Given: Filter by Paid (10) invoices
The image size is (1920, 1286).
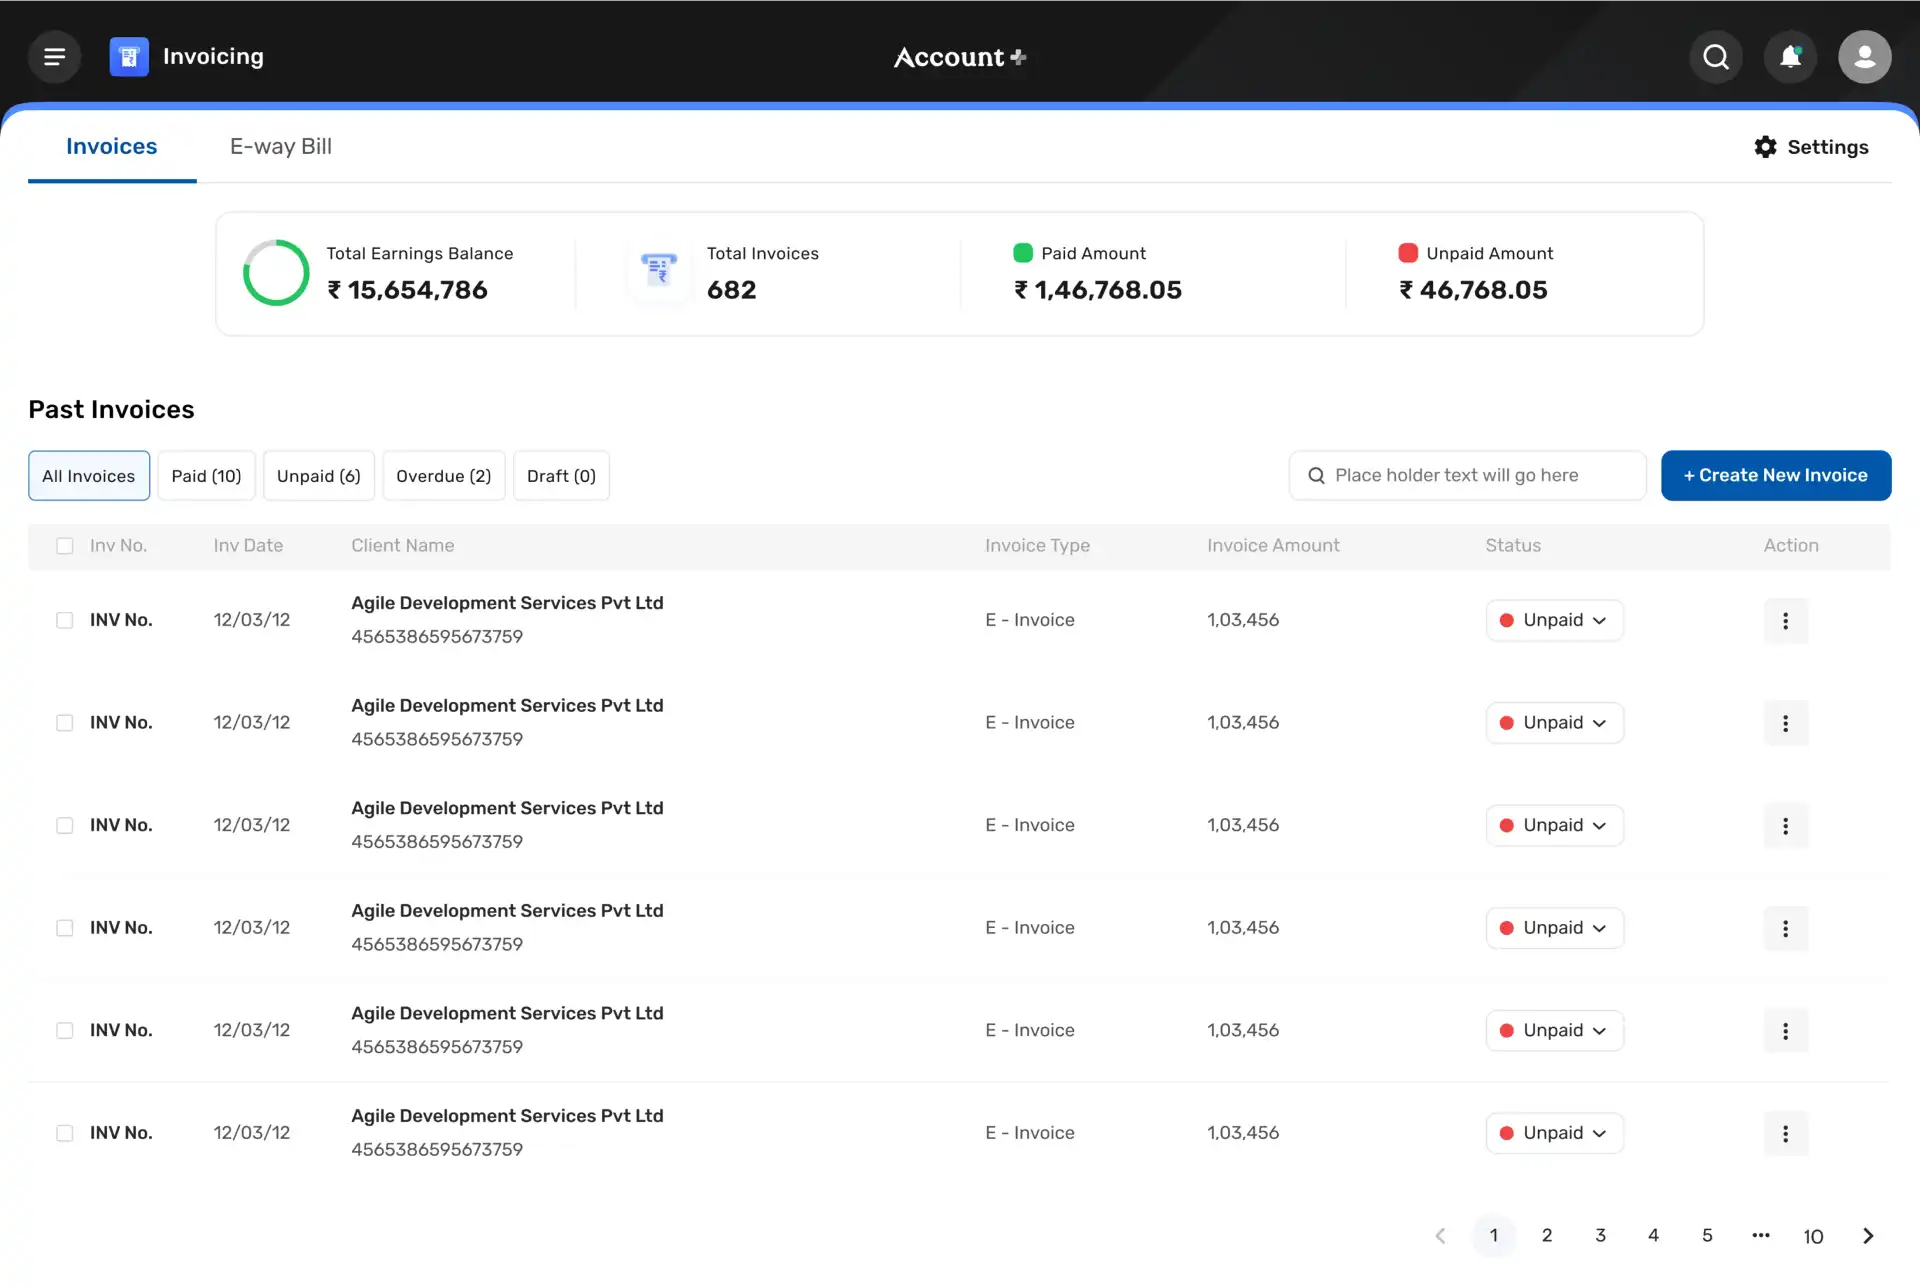Looking at the screenshot, I should (206, 476).
